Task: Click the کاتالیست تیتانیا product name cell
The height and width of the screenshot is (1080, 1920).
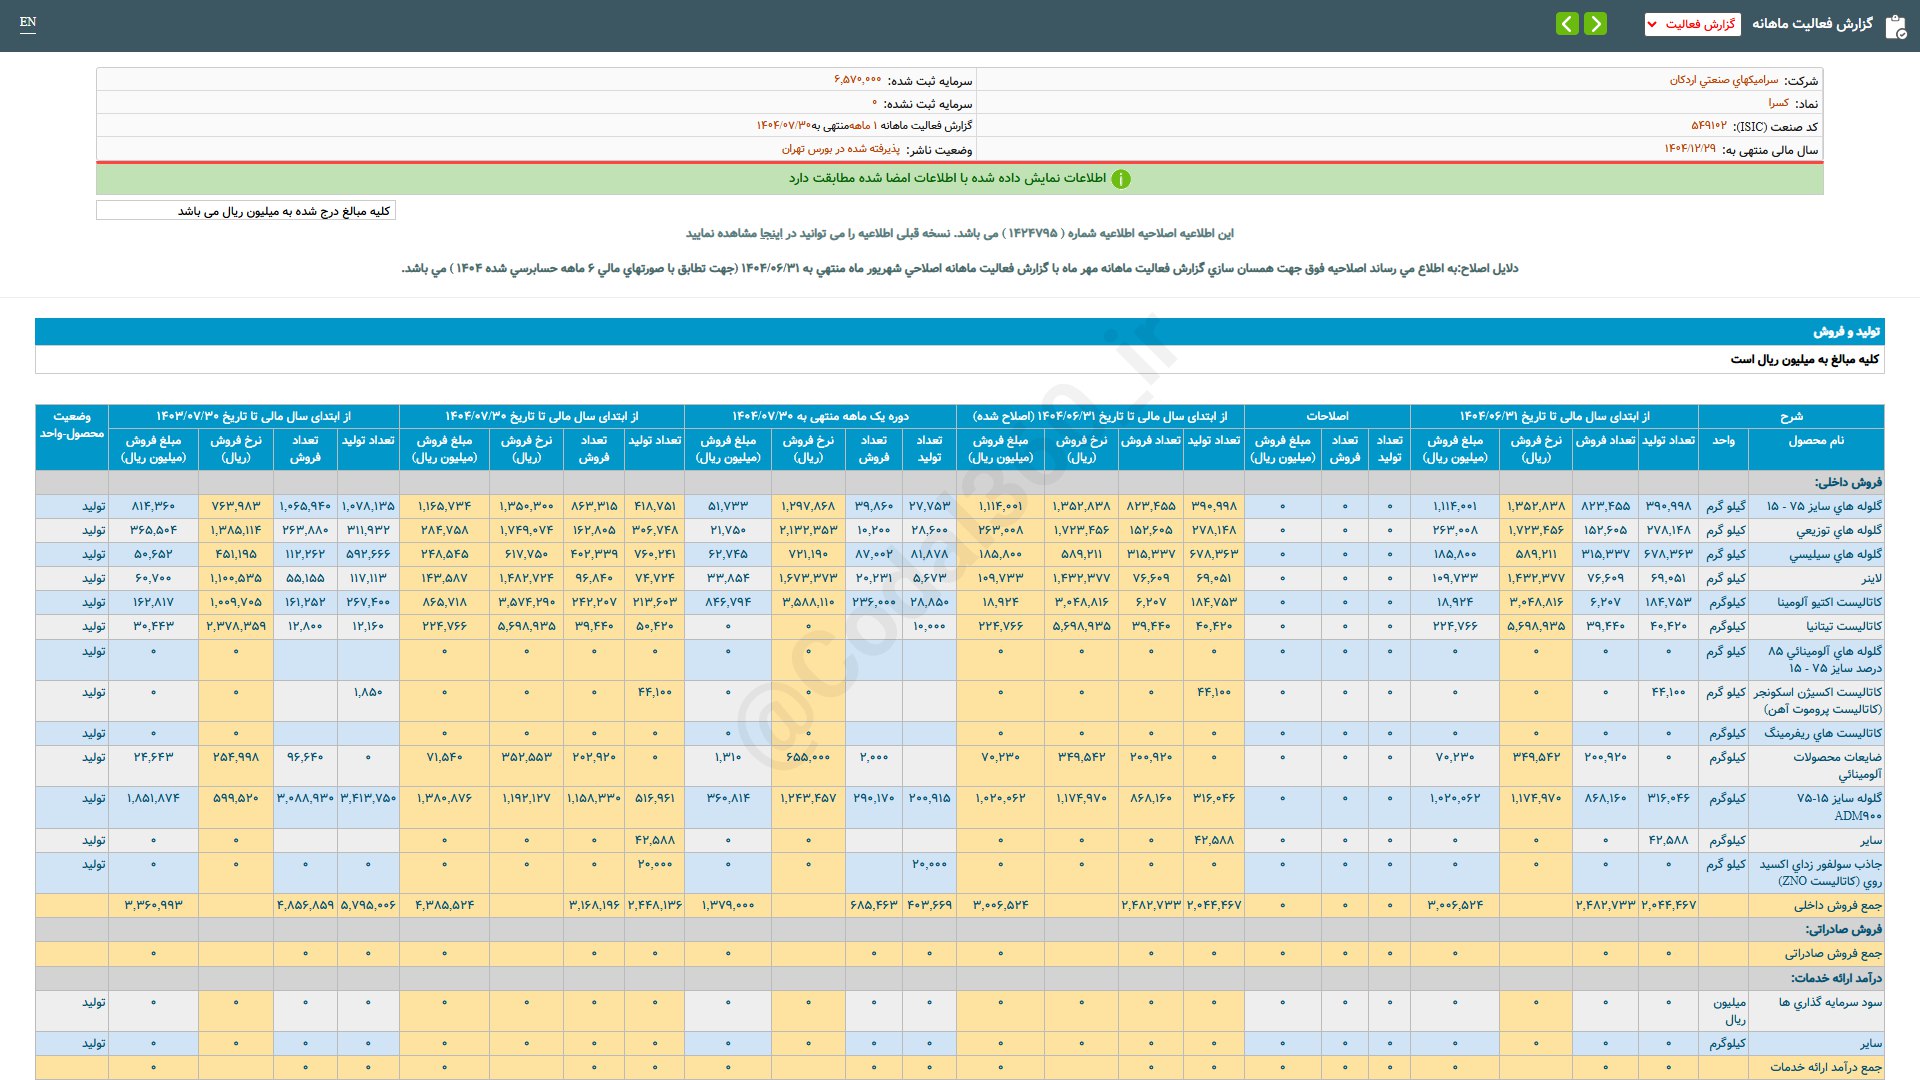Action: (x=1843, y=626)
